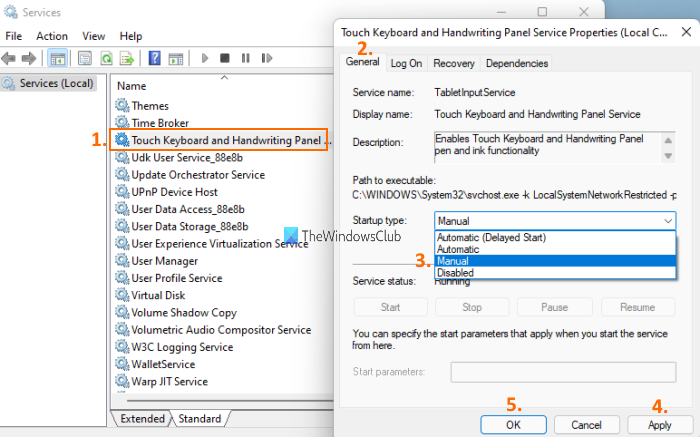Choose Automatic (Delayed Start) option
Screen dimensions: 700x437
555,237
